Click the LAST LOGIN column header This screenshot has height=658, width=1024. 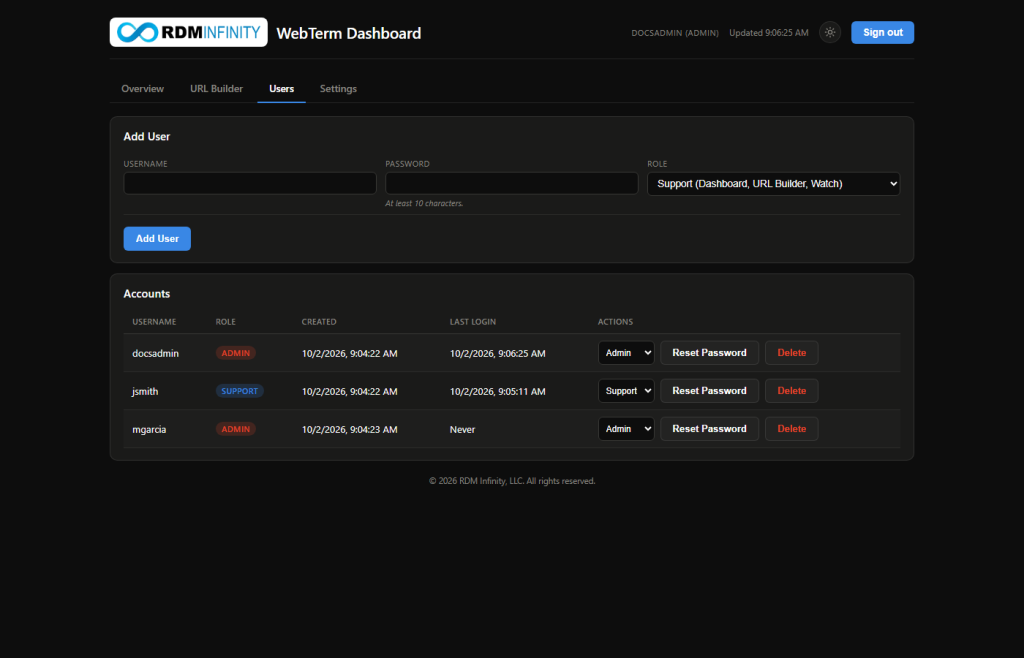[x=473, y=322]
